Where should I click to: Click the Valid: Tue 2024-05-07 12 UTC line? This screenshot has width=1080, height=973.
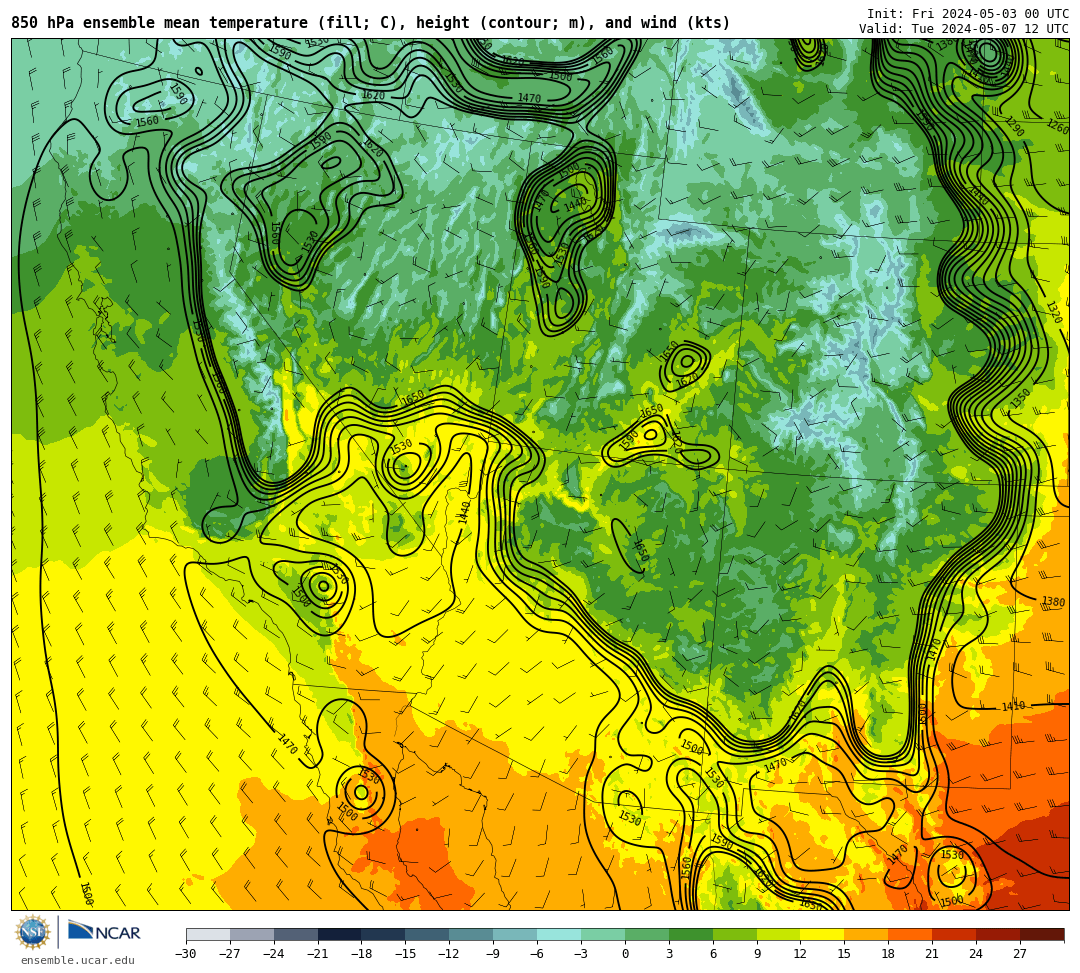pyautogui.click(x=964, y=28)
